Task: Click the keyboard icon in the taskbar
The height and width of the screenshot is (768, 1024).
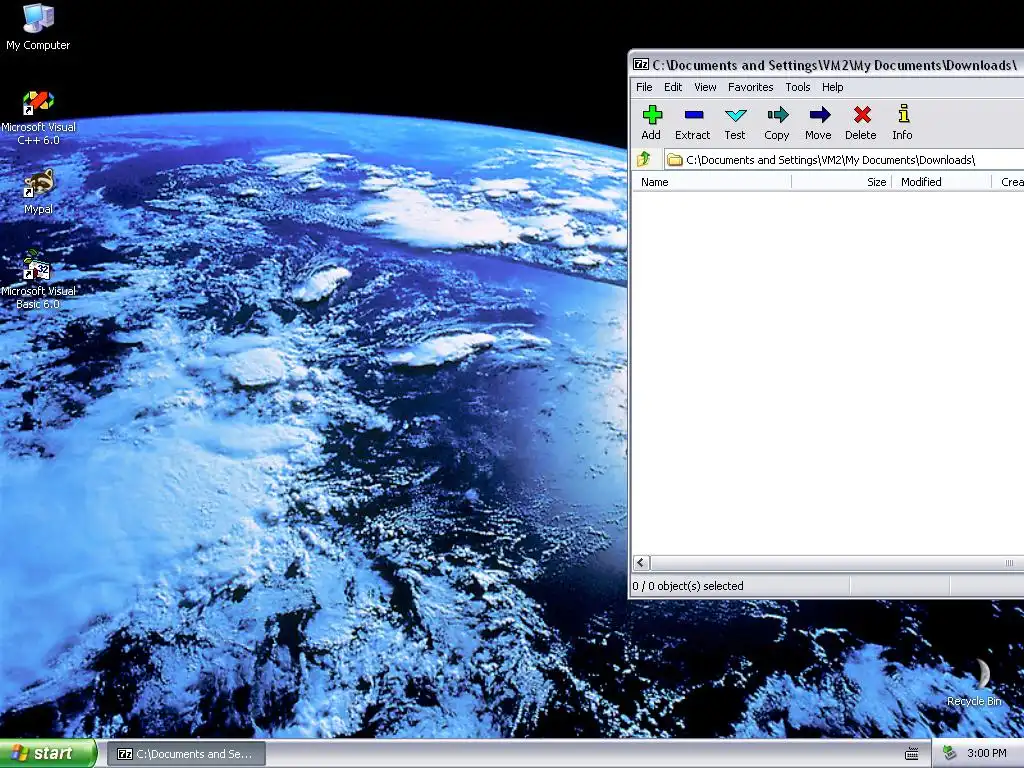Action: [x=912, y=754]
